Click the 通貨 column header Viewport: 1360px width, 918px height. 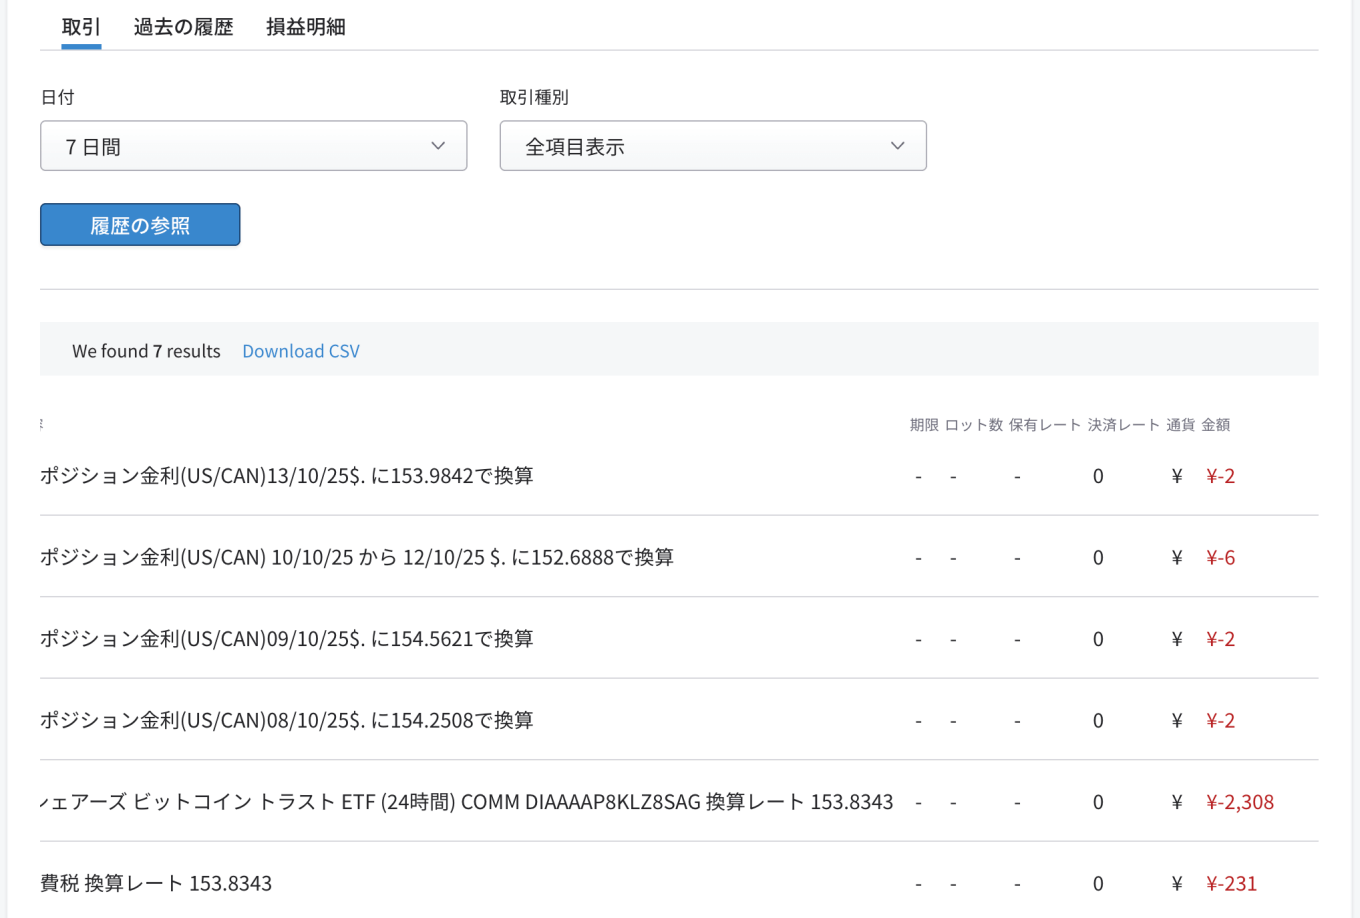1180,425
